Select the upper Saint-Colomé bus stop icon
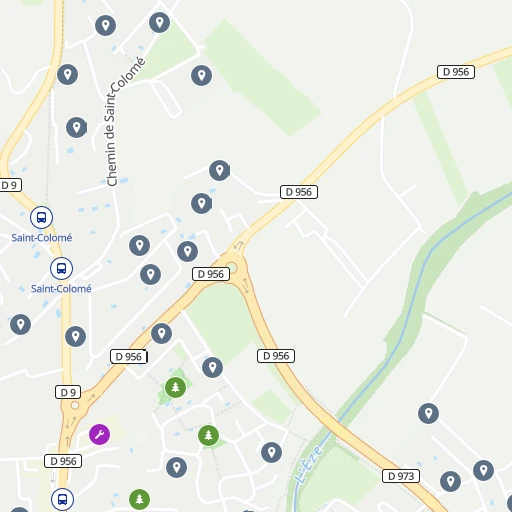The width and height of the screenshot is (512, 512). pos(41,217)
